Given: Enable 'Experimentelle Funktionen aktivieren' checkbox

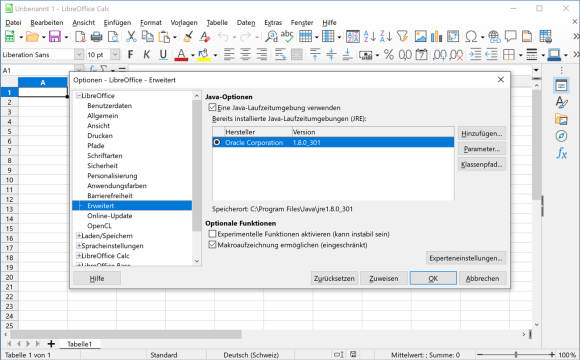Looking at the screenshot, I should click(212, 234).
